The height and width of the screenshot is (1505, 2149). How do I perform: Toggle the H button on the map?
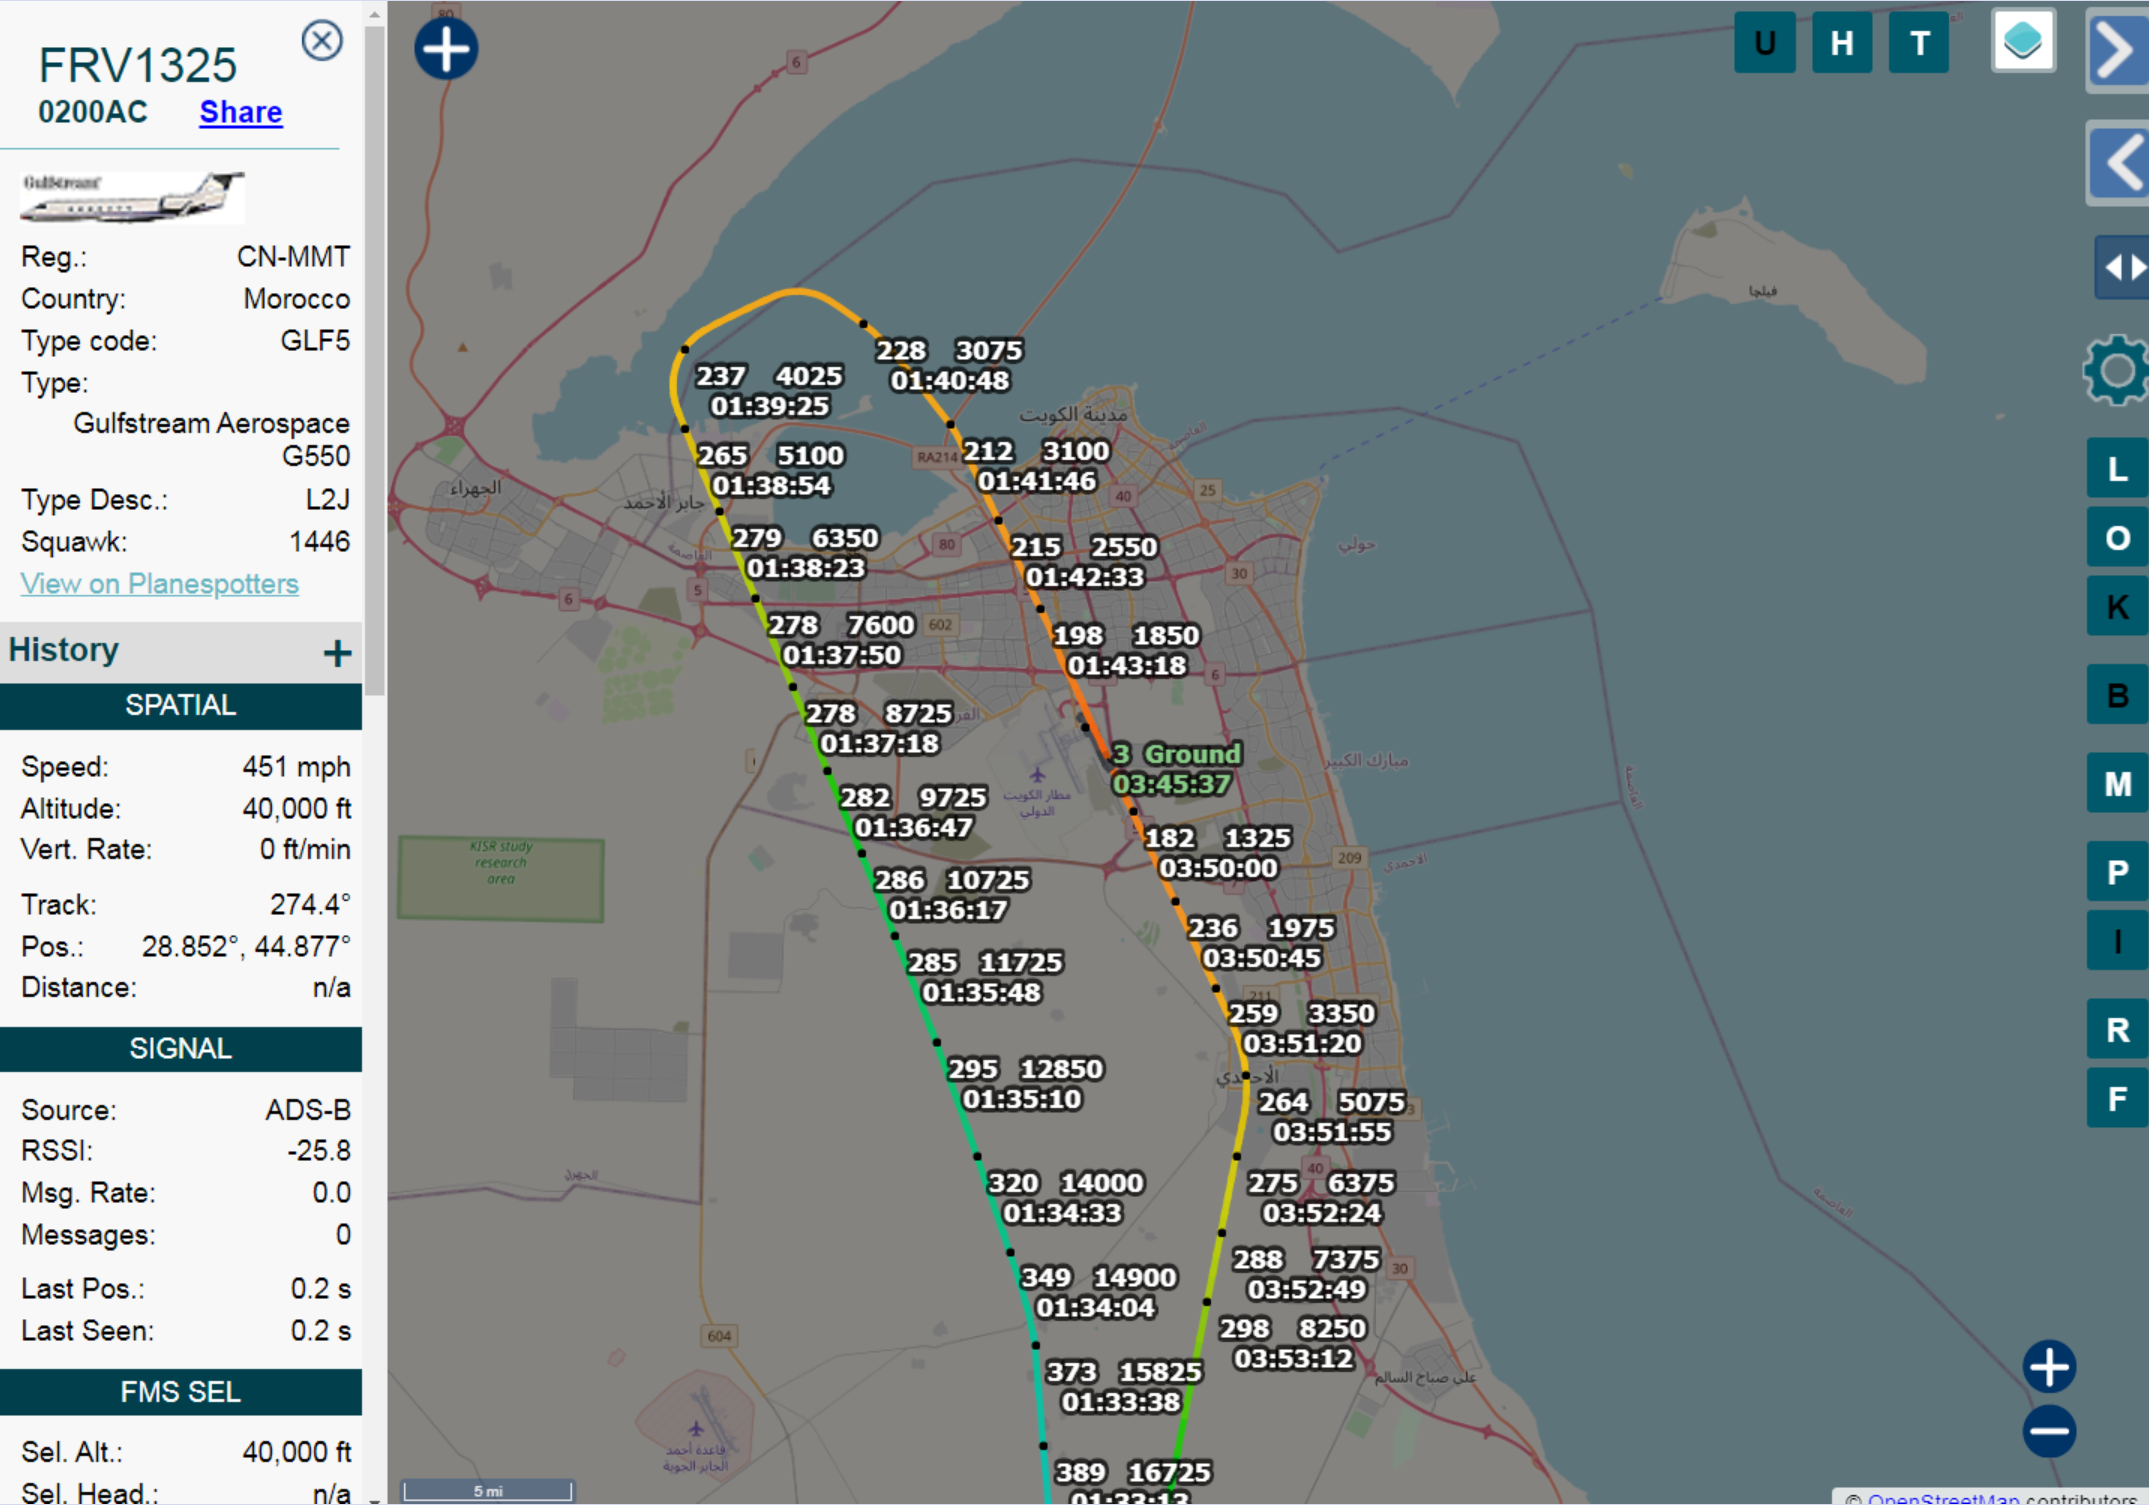click(x=1841, y=43)
